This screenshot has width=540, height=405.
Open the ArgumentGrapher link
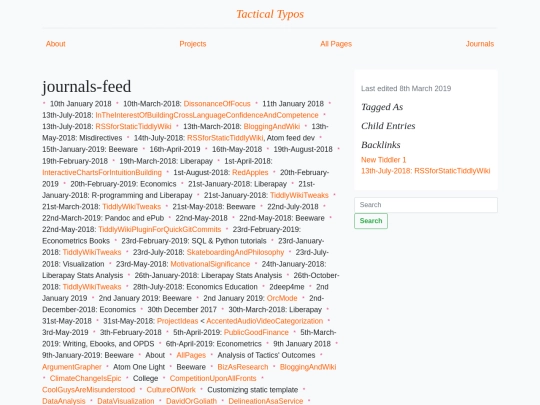72,367
